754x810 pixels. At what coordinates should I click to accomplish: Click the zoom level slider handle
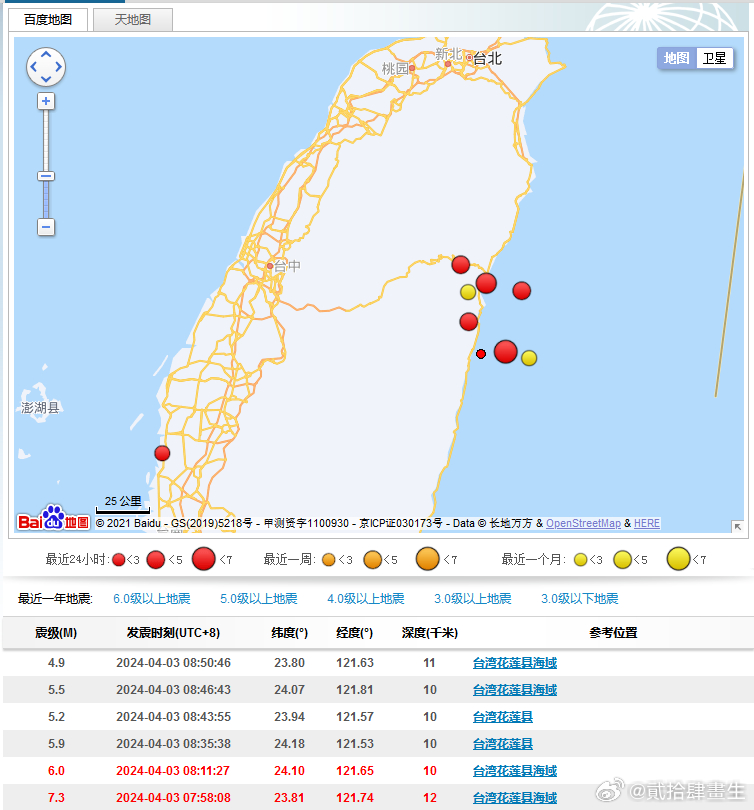[46, 176]
